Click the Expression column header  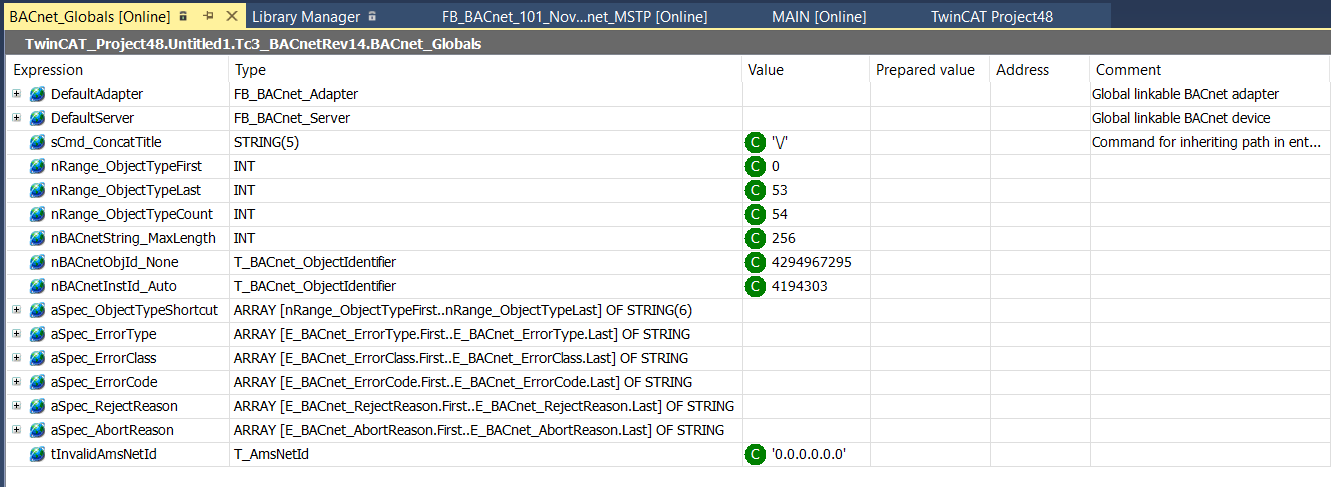pos(118,70)
